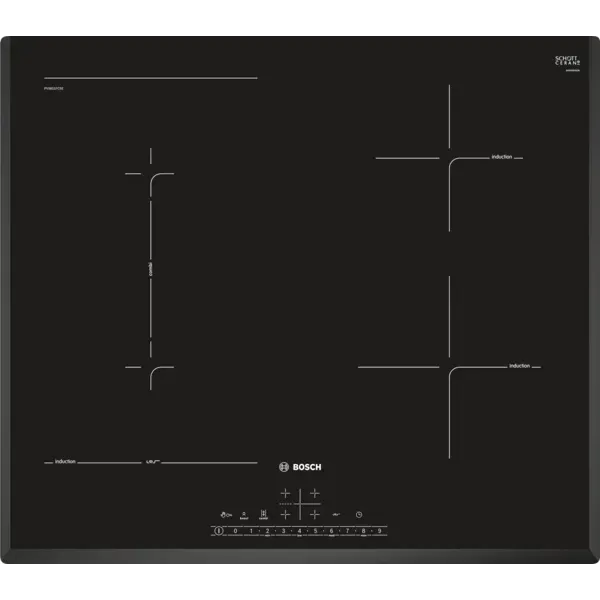Click the lower-right zone induction label
This screenshot has height=600, width=600.
(519, 366)
